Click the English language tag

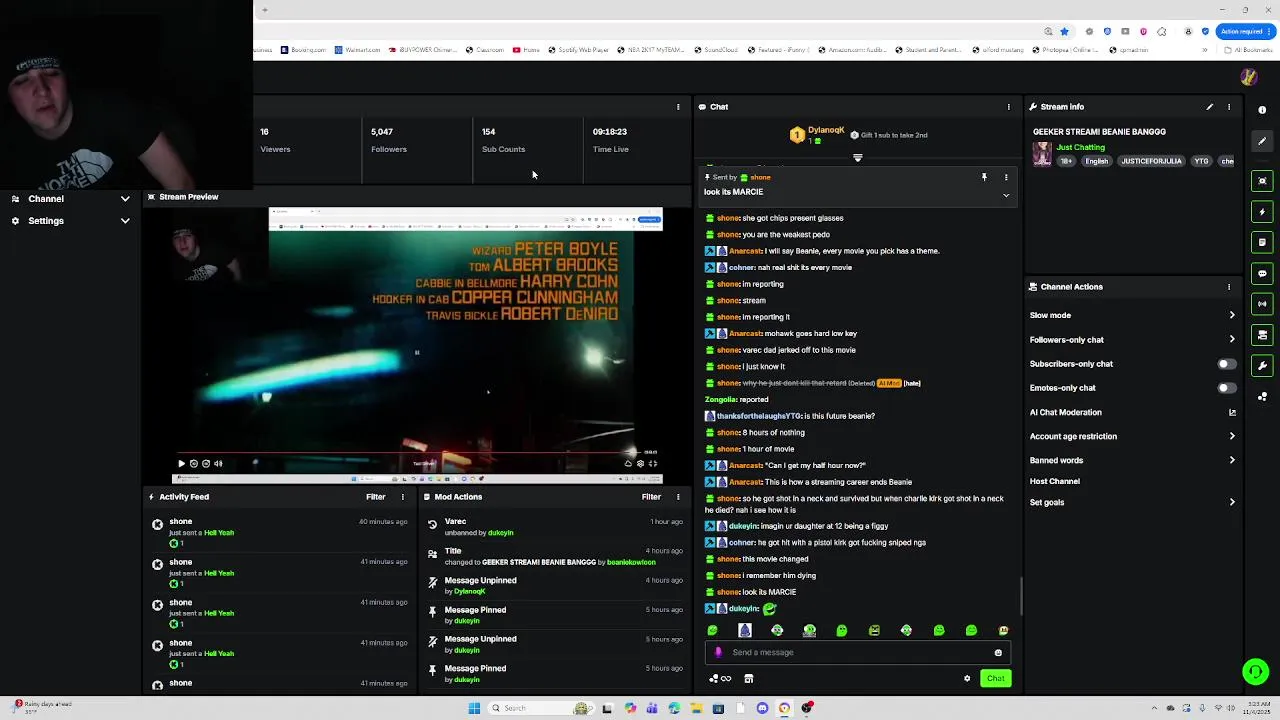click(1097, 161)
